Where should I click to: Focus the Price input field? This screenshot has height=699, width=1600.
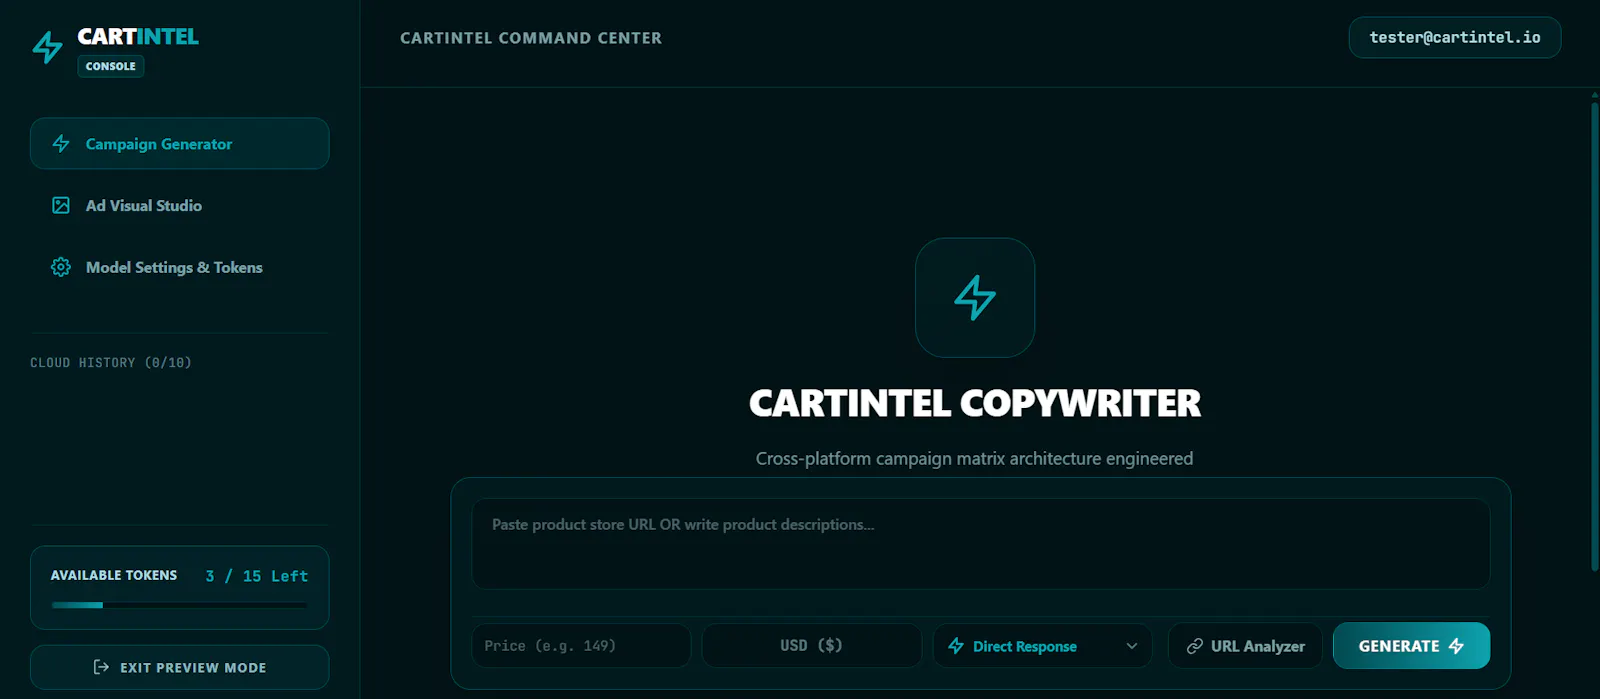(581, 646)
